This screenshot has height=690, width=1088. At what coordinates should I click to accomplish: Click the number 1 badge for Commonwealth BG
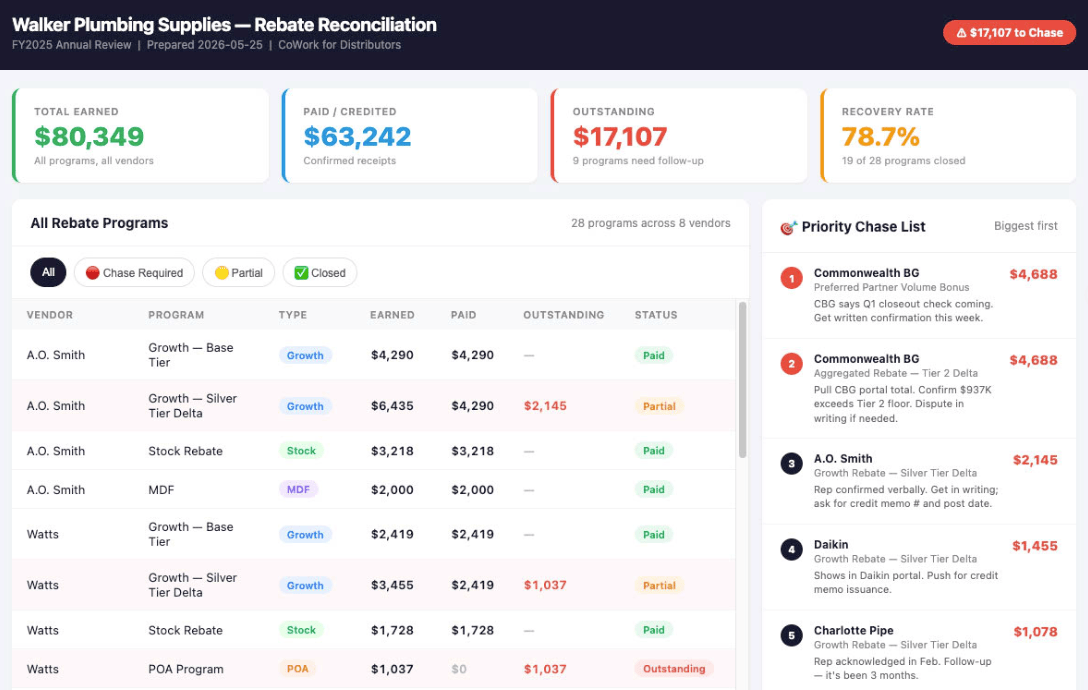791,278
